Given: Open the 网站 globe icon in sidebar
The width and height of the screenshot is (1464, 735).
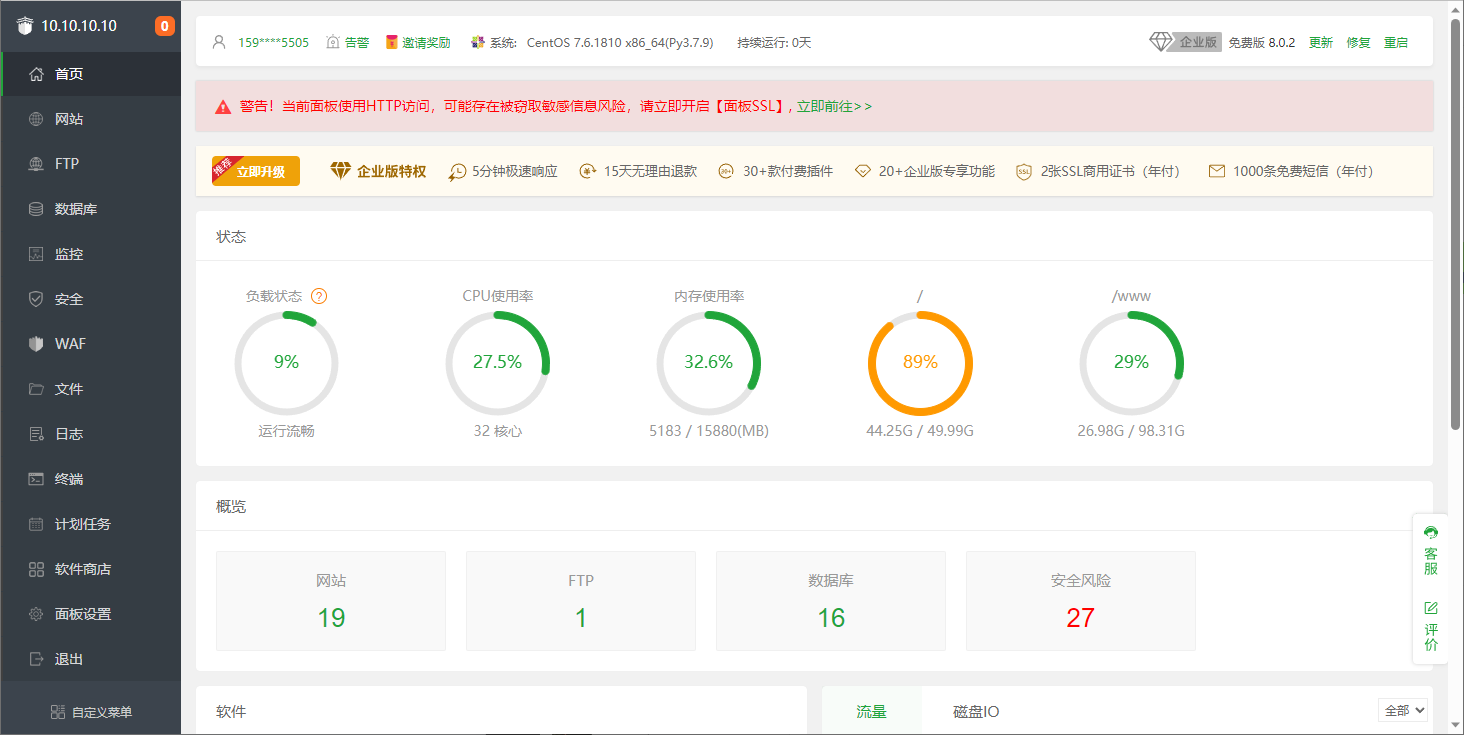Looking at the screenshot, I should click(x=37, y=119).
